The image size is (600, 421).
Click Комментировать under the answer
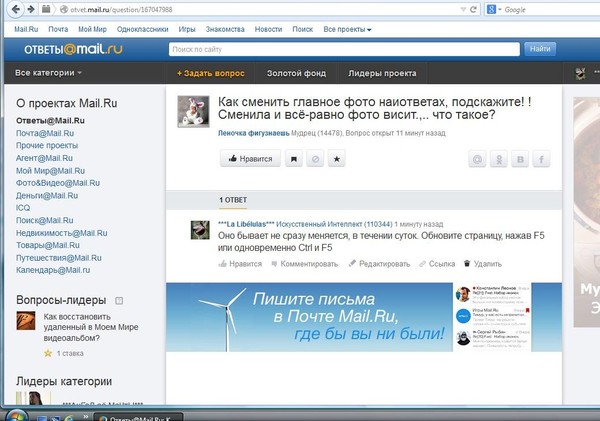[x=305, y=264]
